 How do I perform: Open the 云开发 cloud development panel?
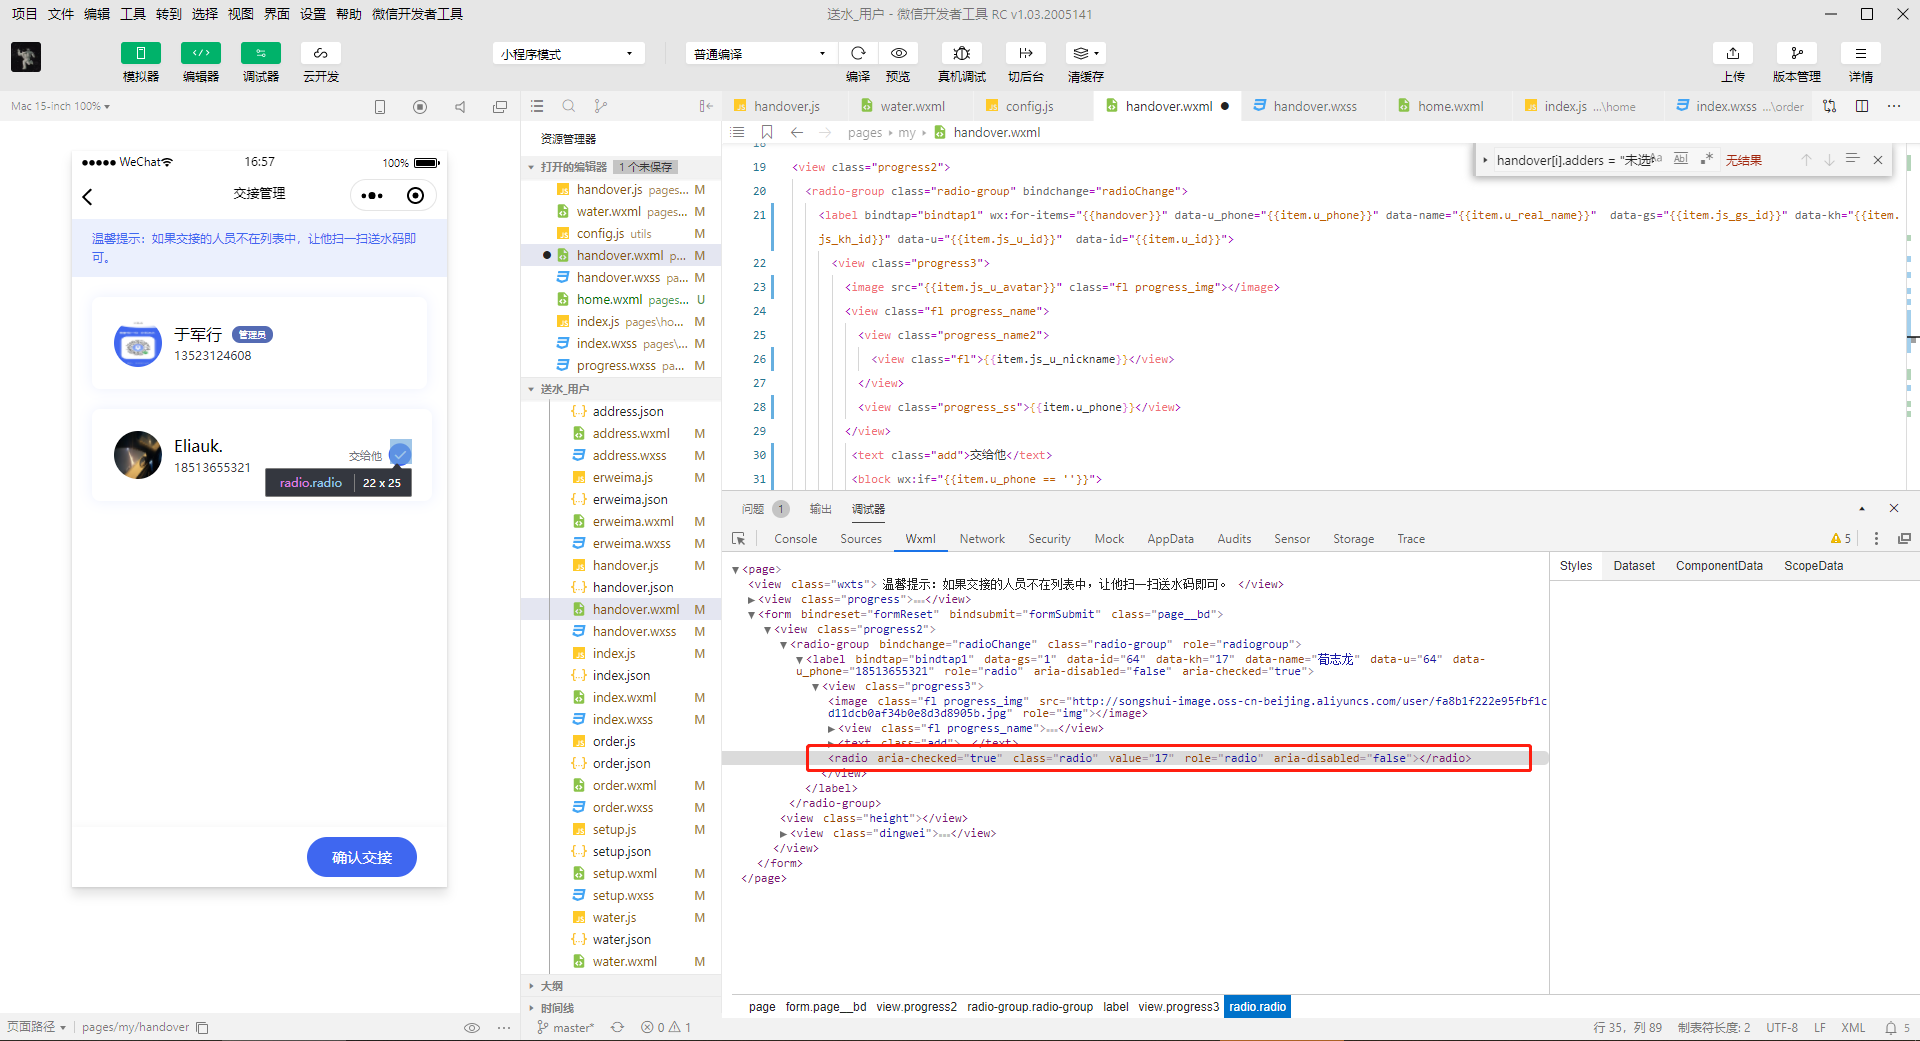pos(321,54)
